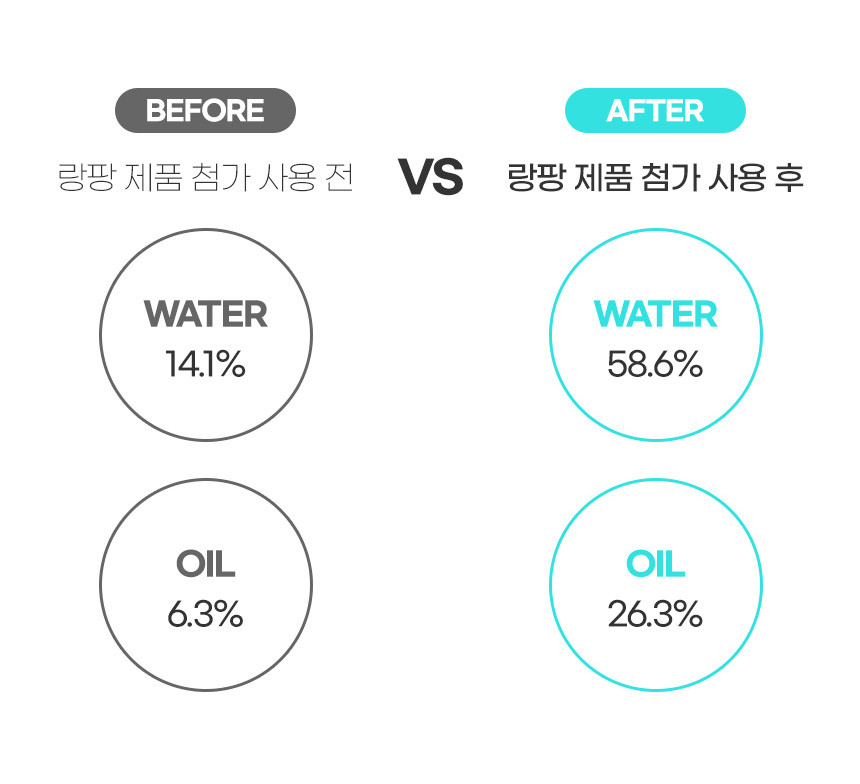
Task: Click the cyan AFTER badge
Action: click(x=655, y=110)
